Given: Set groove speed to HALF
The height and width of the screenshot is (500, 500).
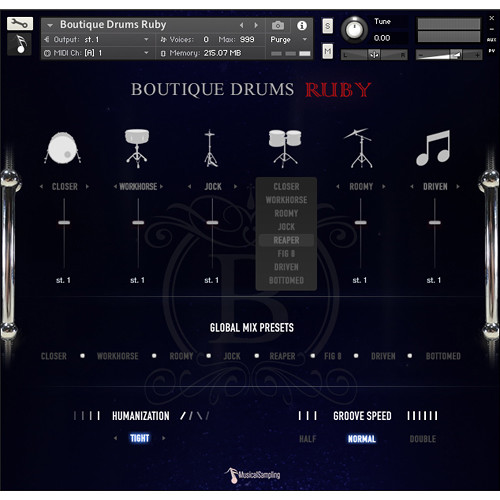Looking at the screenshot, I should click(307, 439).
